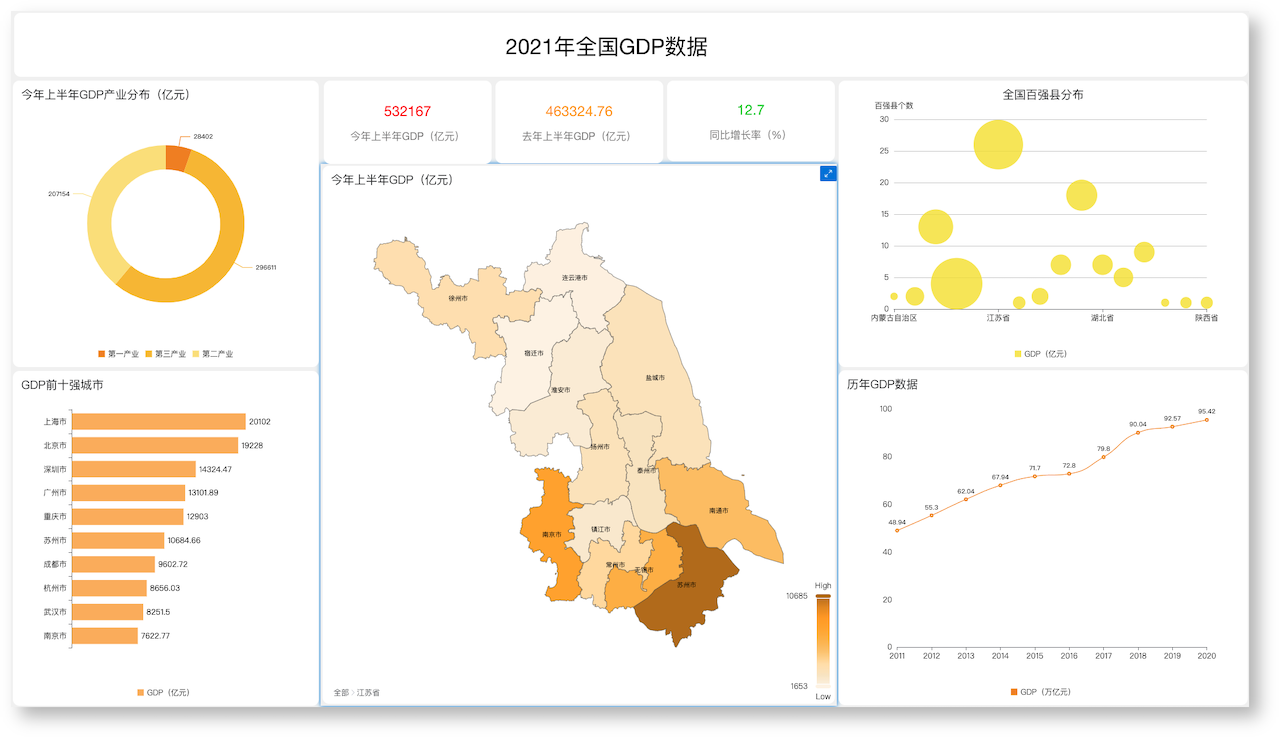This screenshot has height=738, width=1280.
Task: Click the 内蒙古自治区 axis label
Action: coord(894,317)
